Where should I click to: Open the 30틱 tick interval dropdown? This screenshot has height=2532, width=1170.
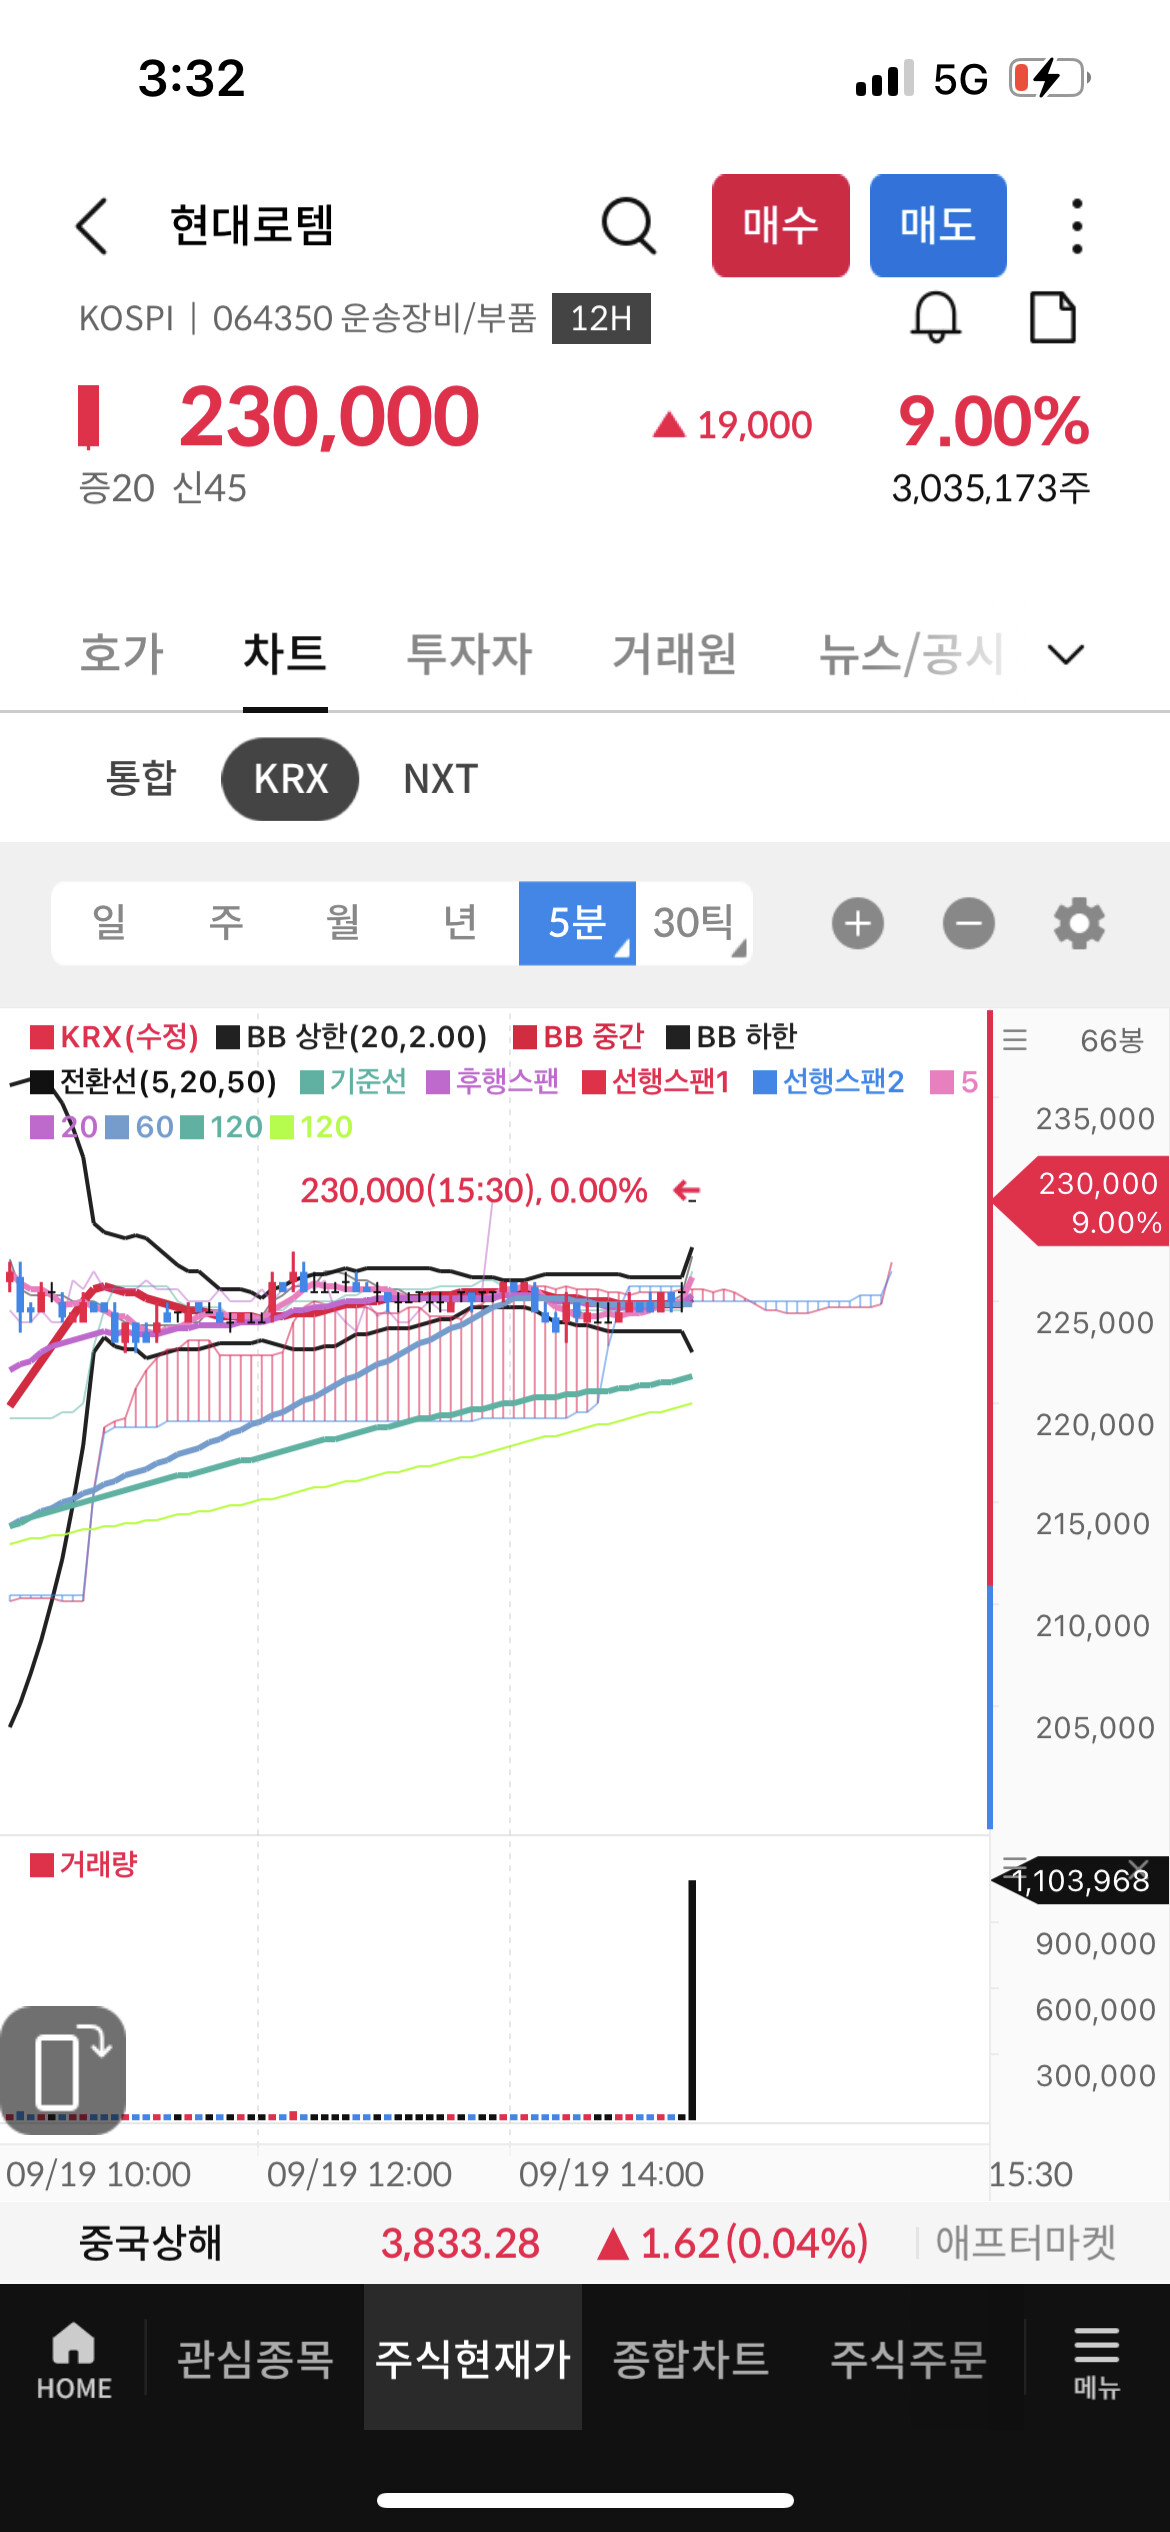click(x=694, y=923)
